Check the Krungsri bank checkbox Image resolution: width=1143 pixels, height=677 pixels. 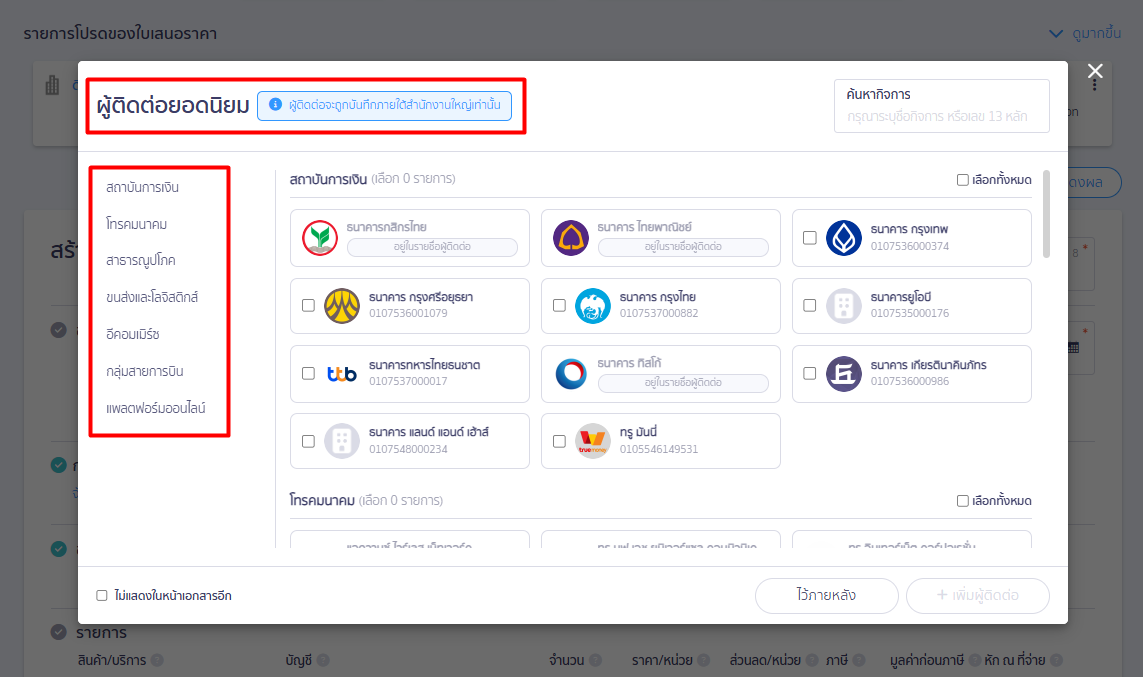(x=308, y=305)
